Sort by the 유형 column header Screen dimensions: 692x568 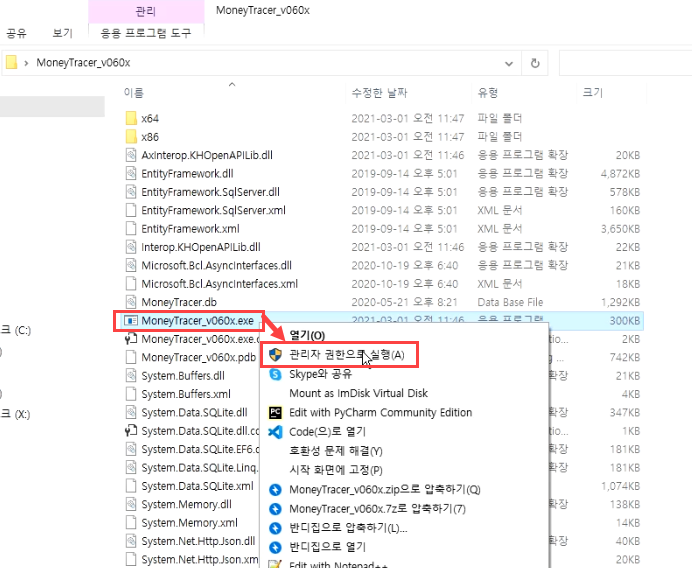(x=488, y=93)
